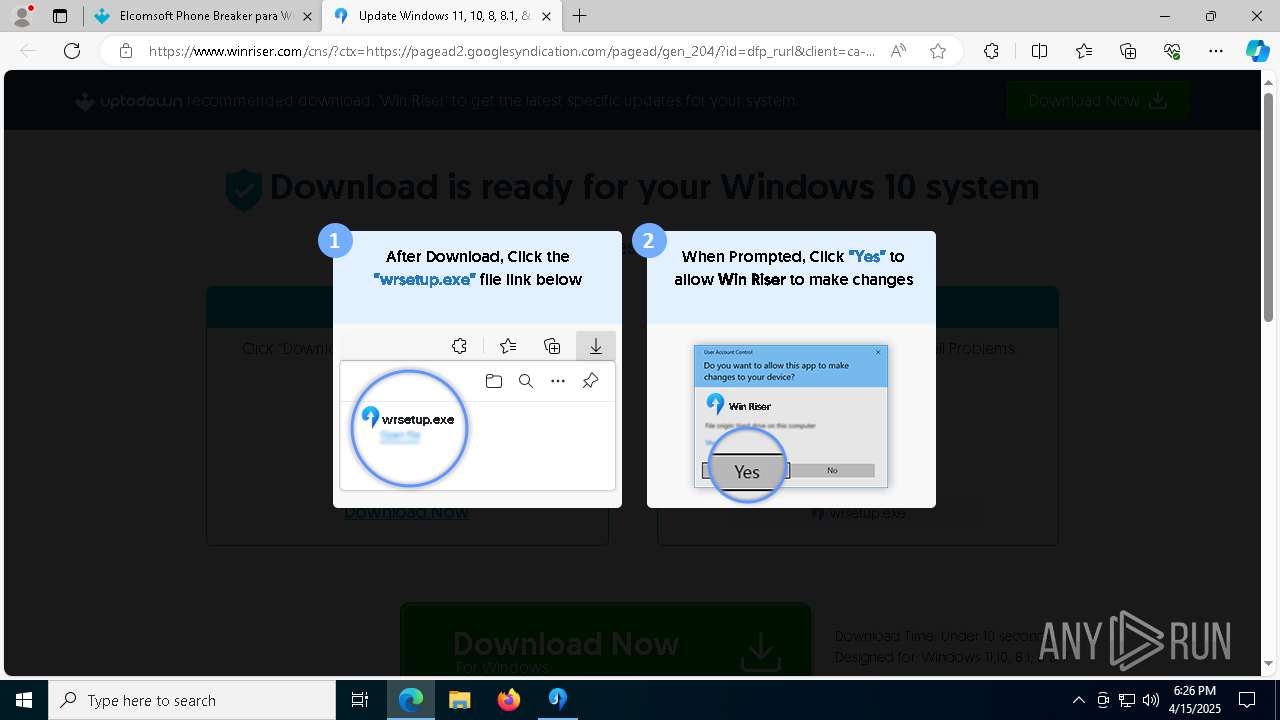Click the uptodown logo in banner
Screen dimensions: 1280x720
[x=129, y=101]
